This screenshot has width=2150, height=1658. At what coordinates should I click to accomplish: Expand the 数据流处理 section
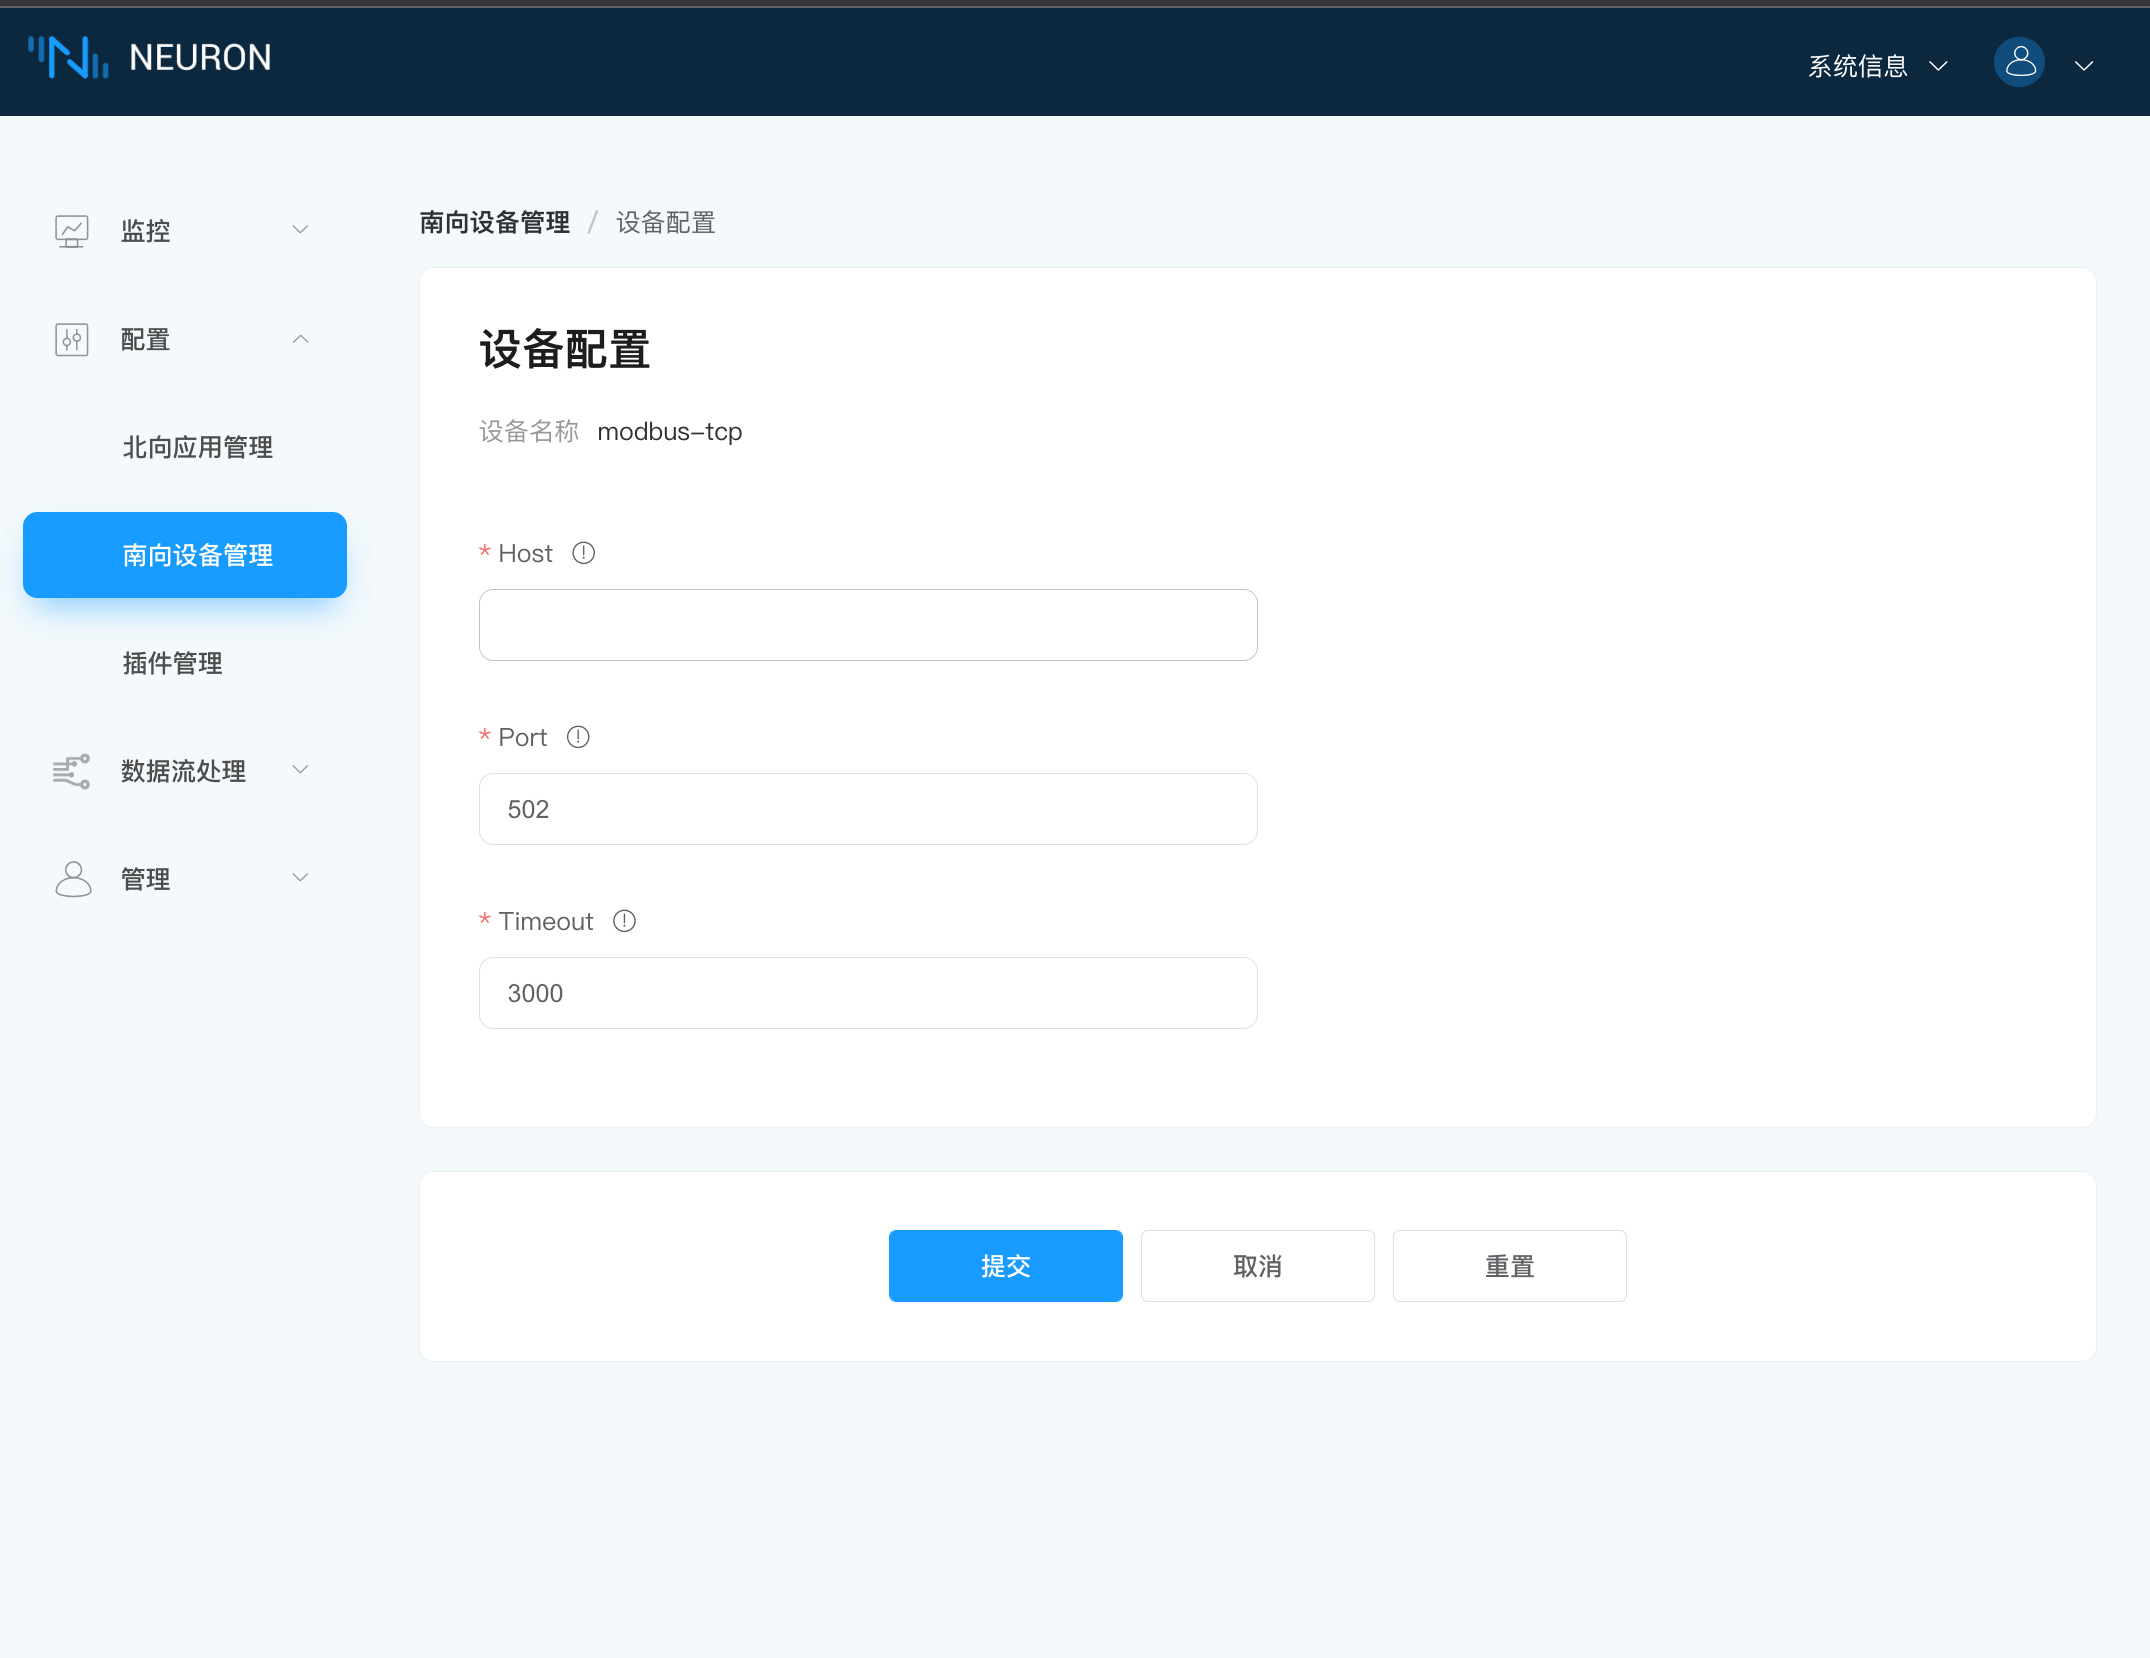pos(300,770)
